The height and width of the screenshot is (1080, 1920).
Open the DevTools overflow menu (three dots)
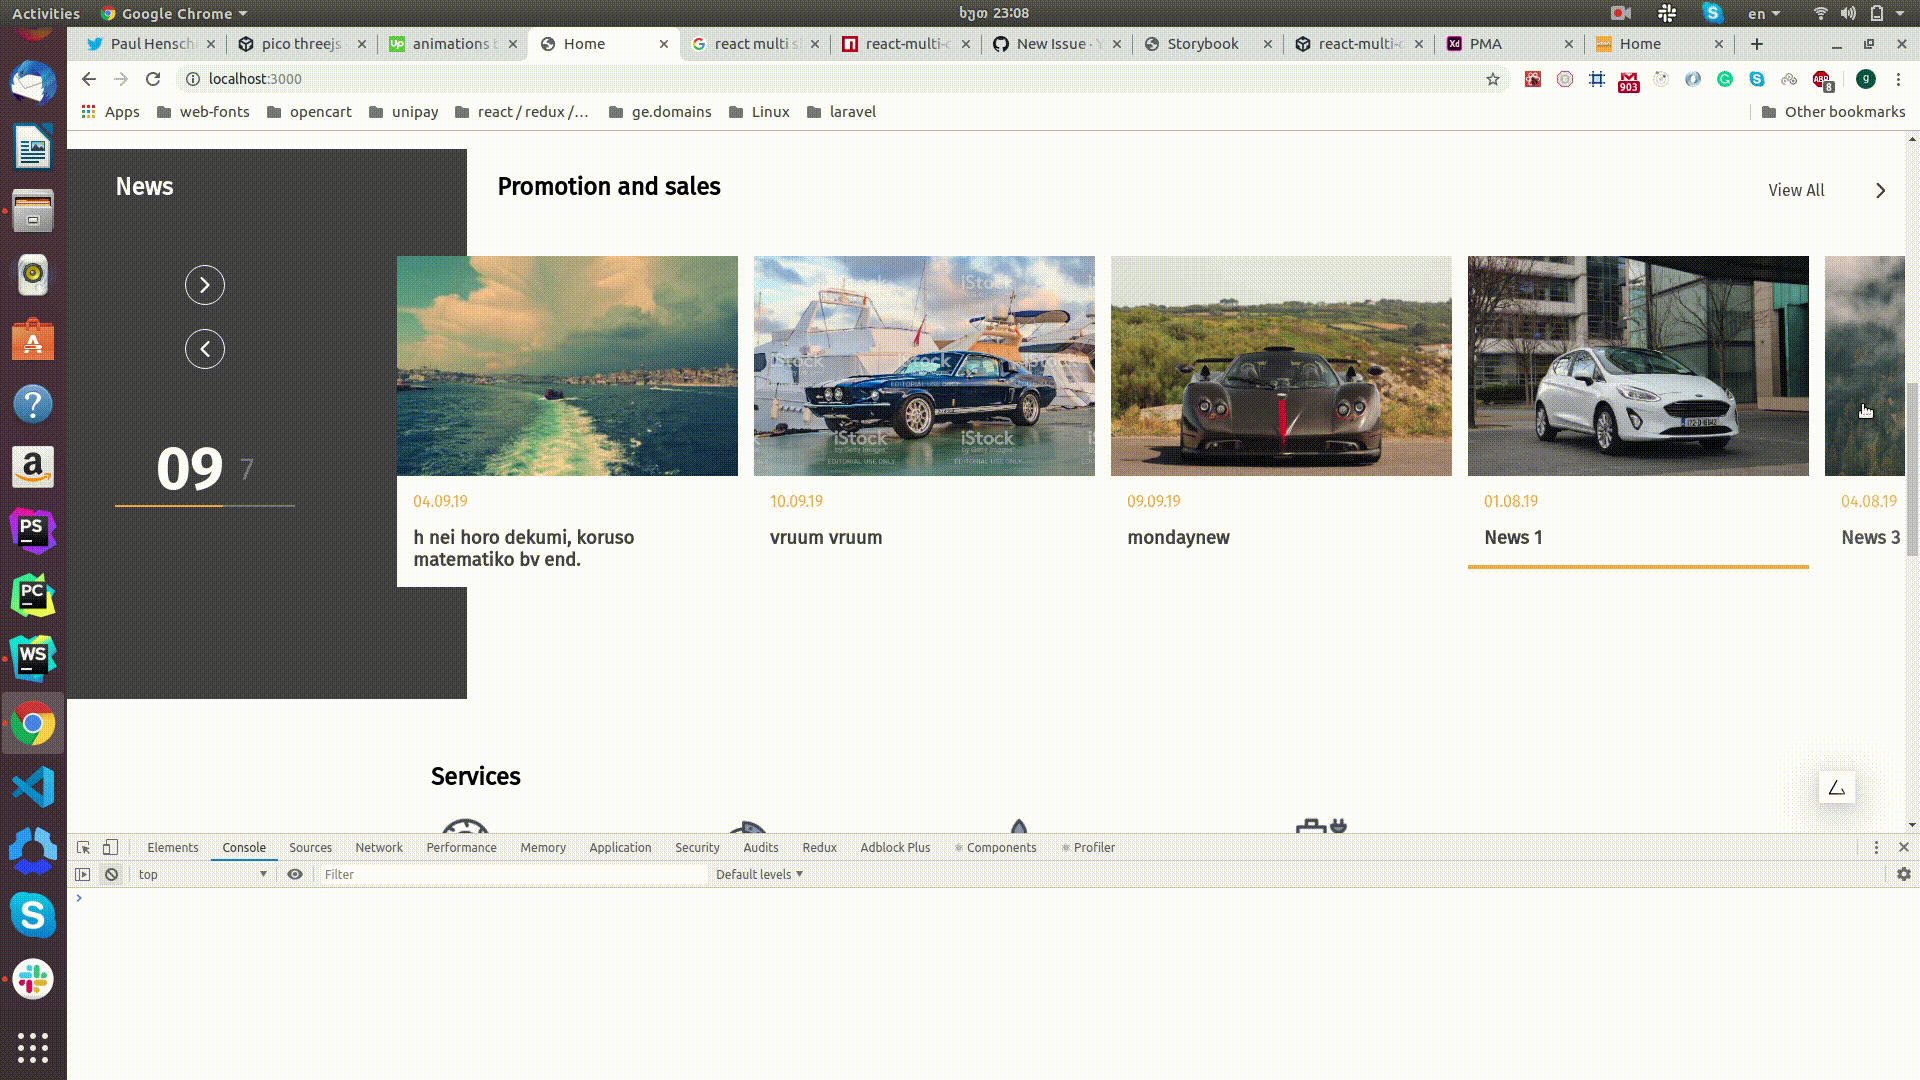click(1875, 847)
